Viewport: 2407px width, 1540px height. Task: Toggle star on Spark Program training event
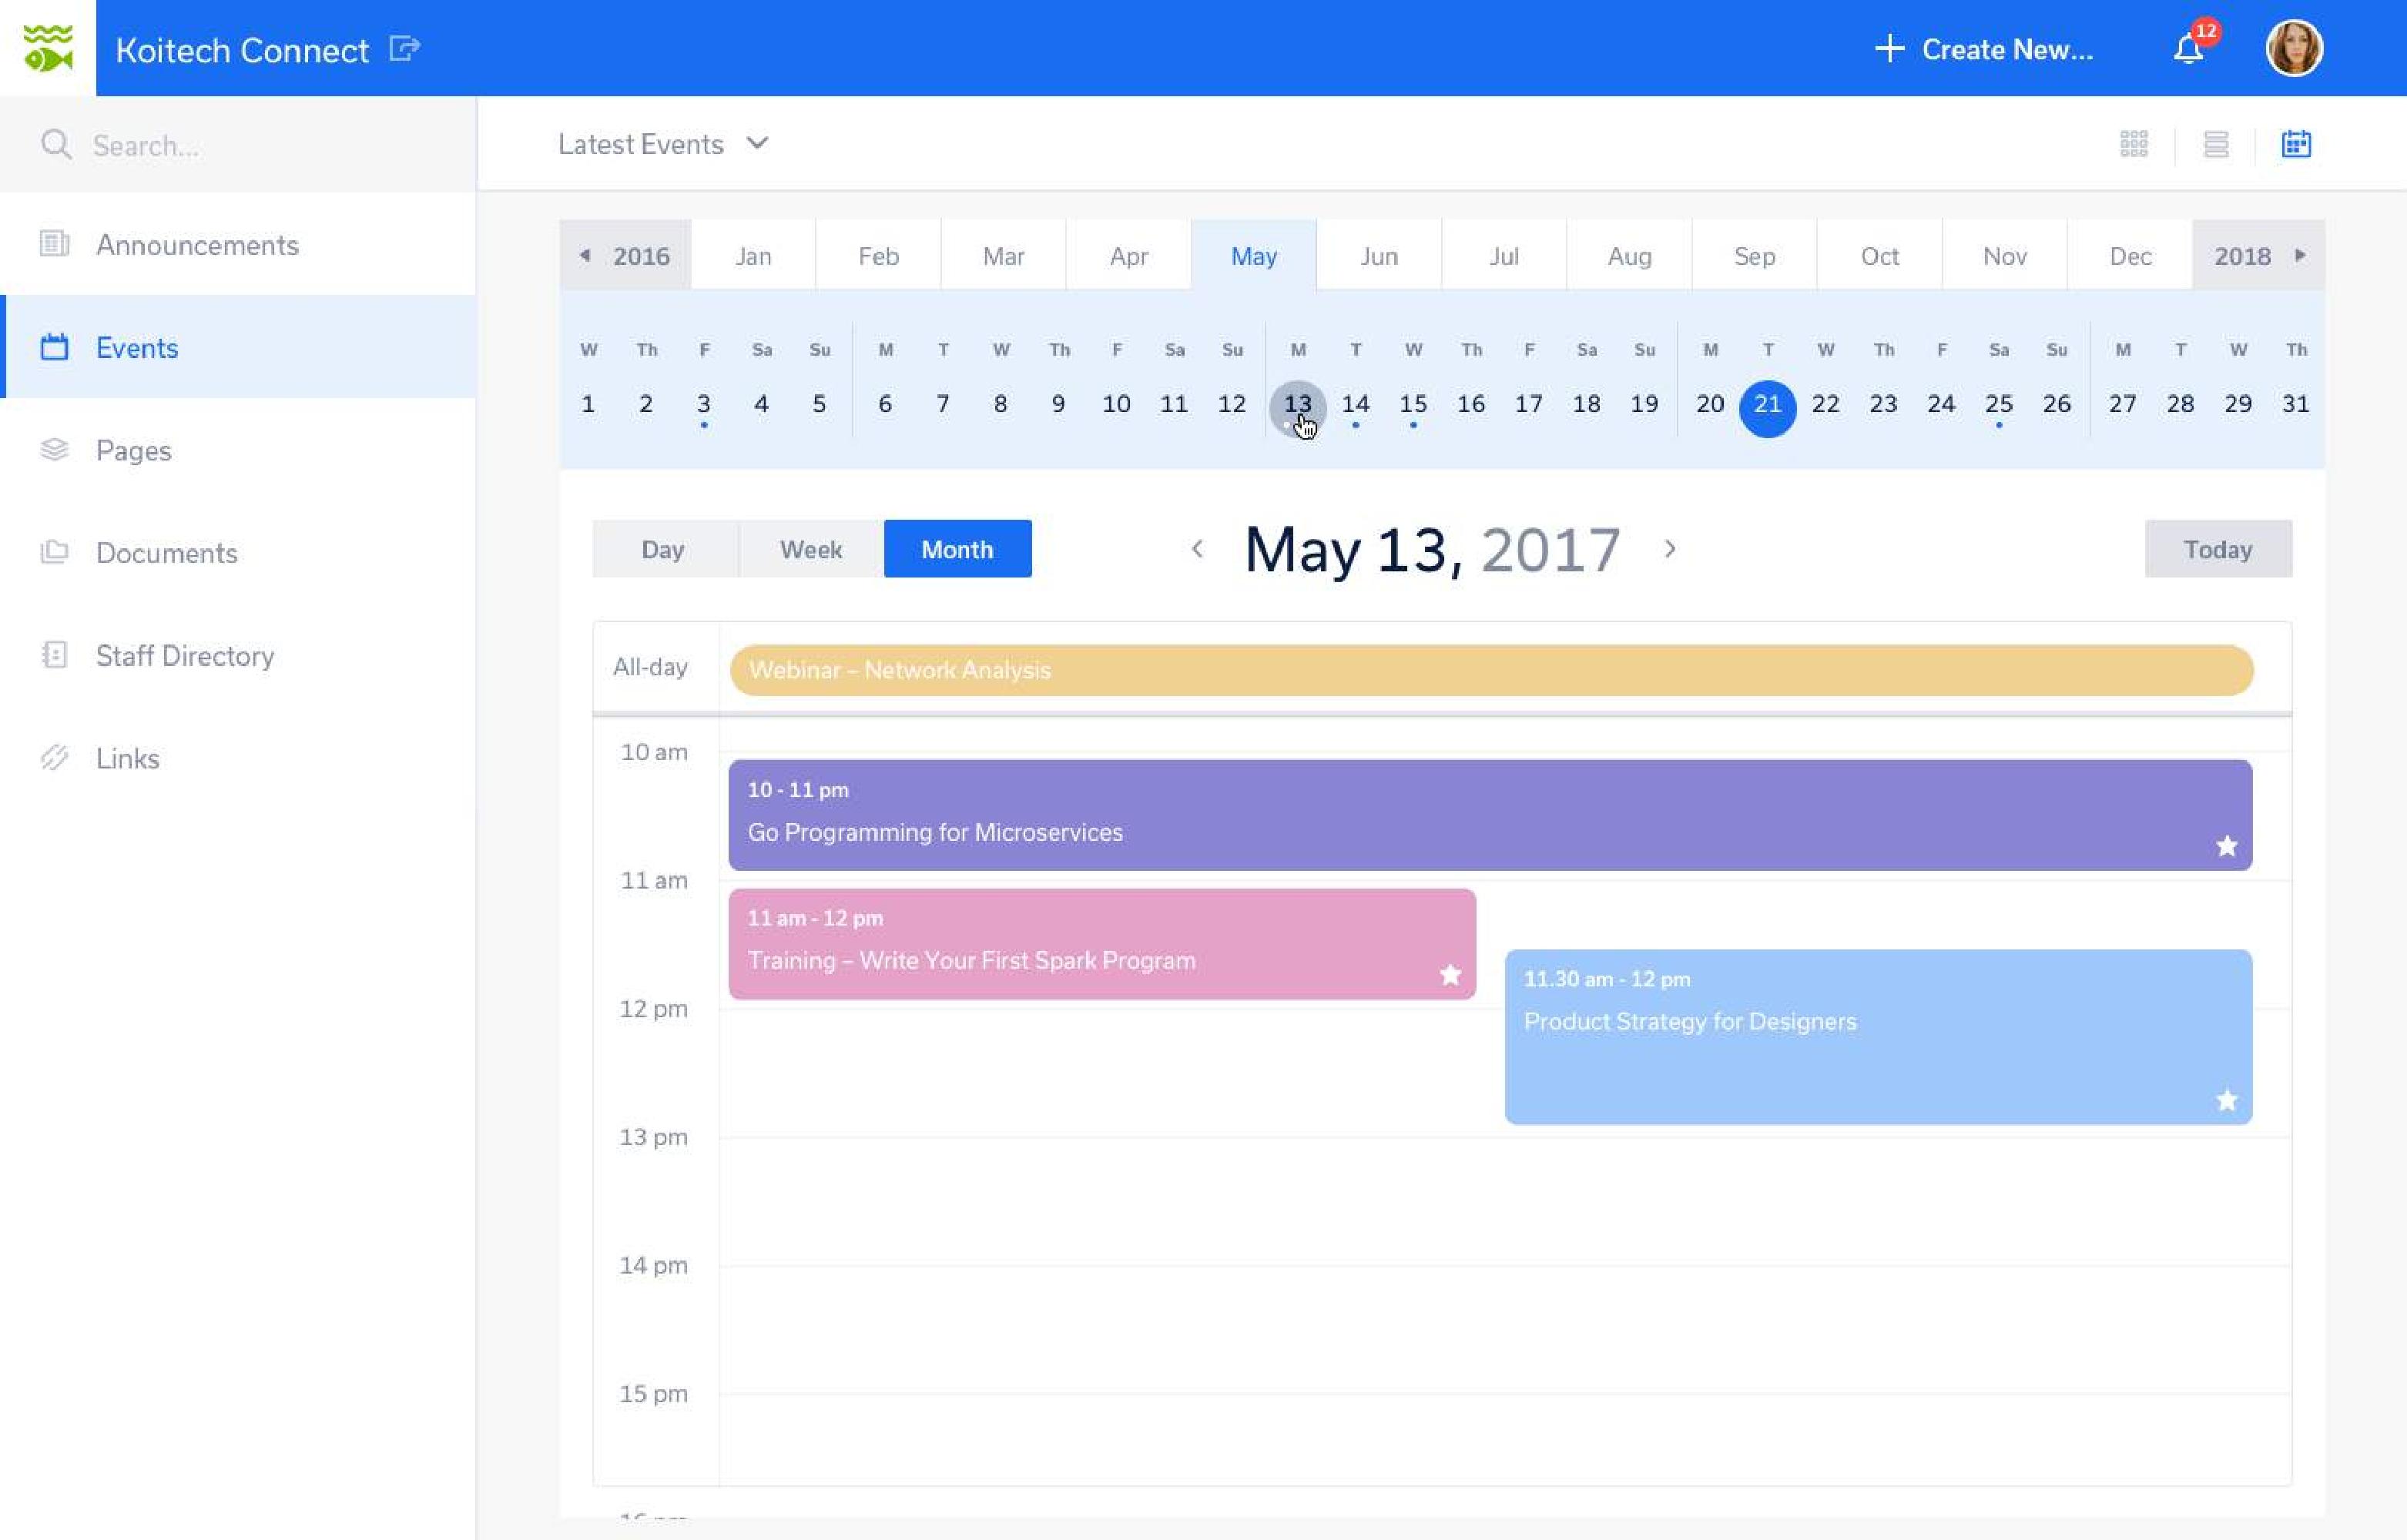coord(1450,974)
